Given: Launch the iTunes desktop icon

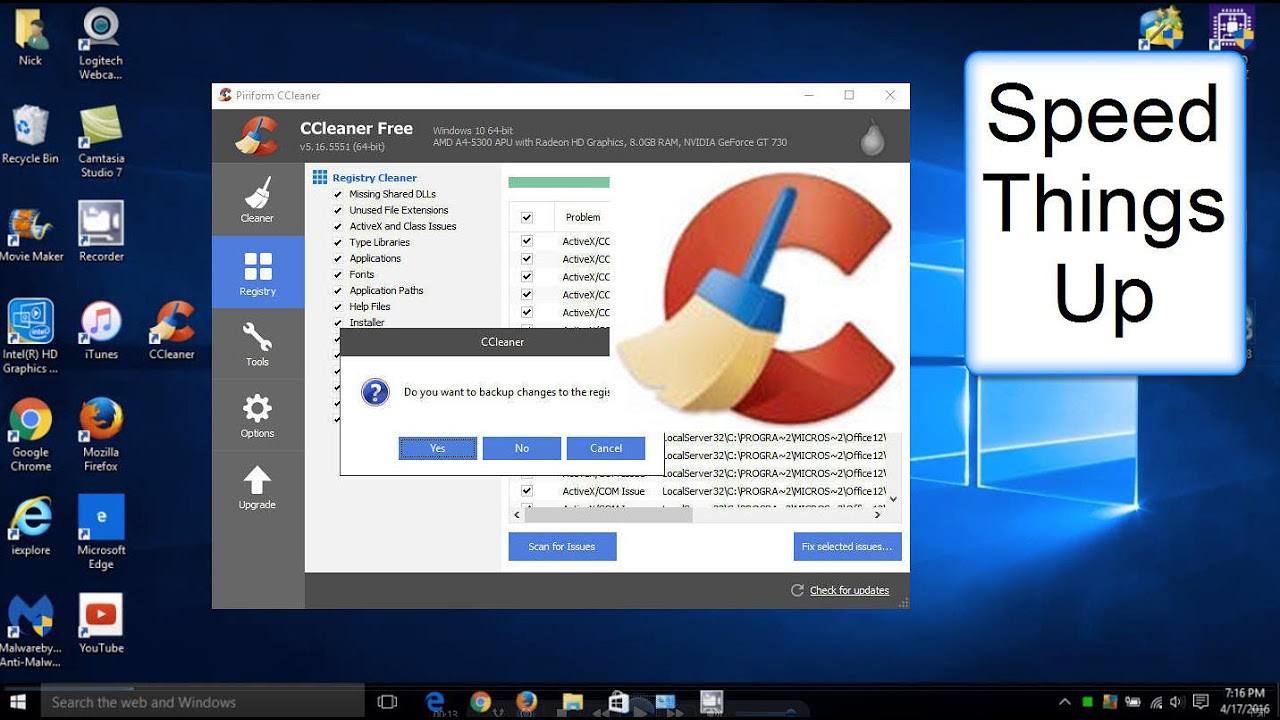Looking at the screenshot, I should (x=101, y=330).
